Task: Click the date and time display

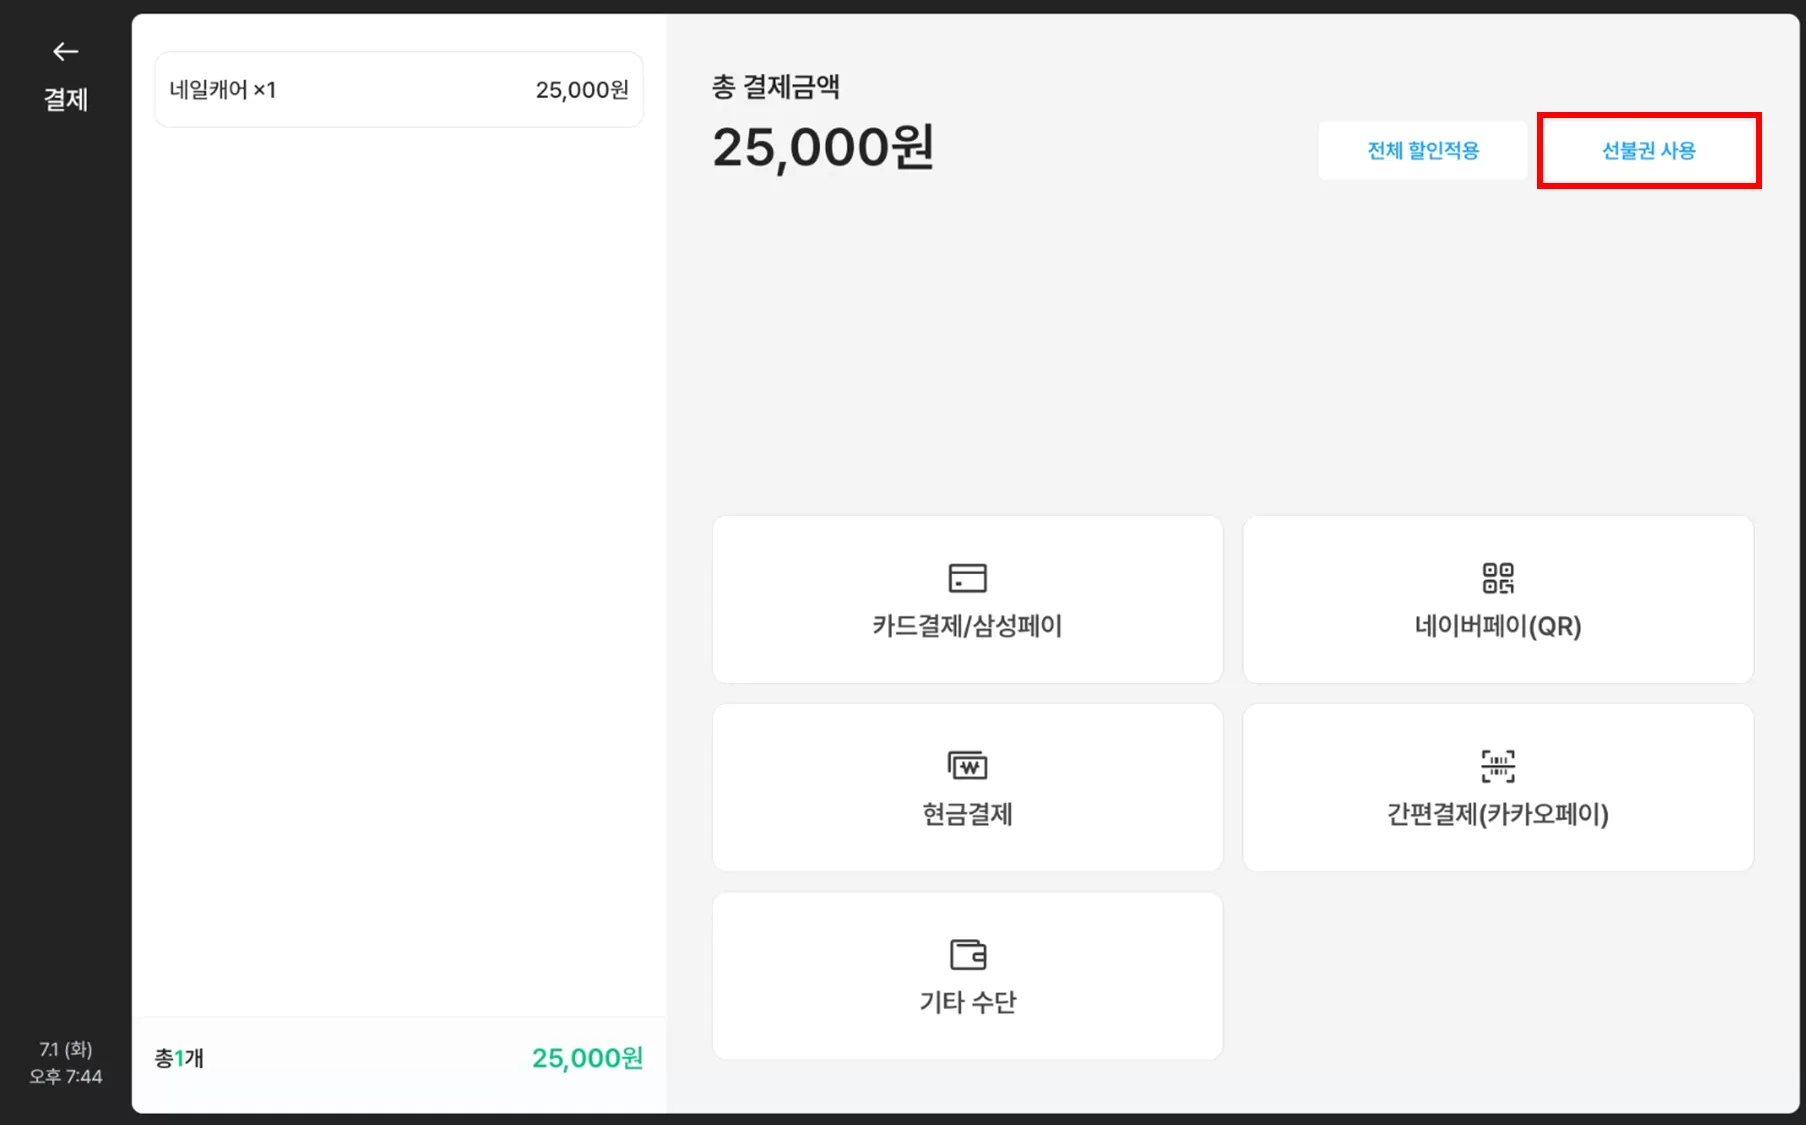Action: point(66,1063)
